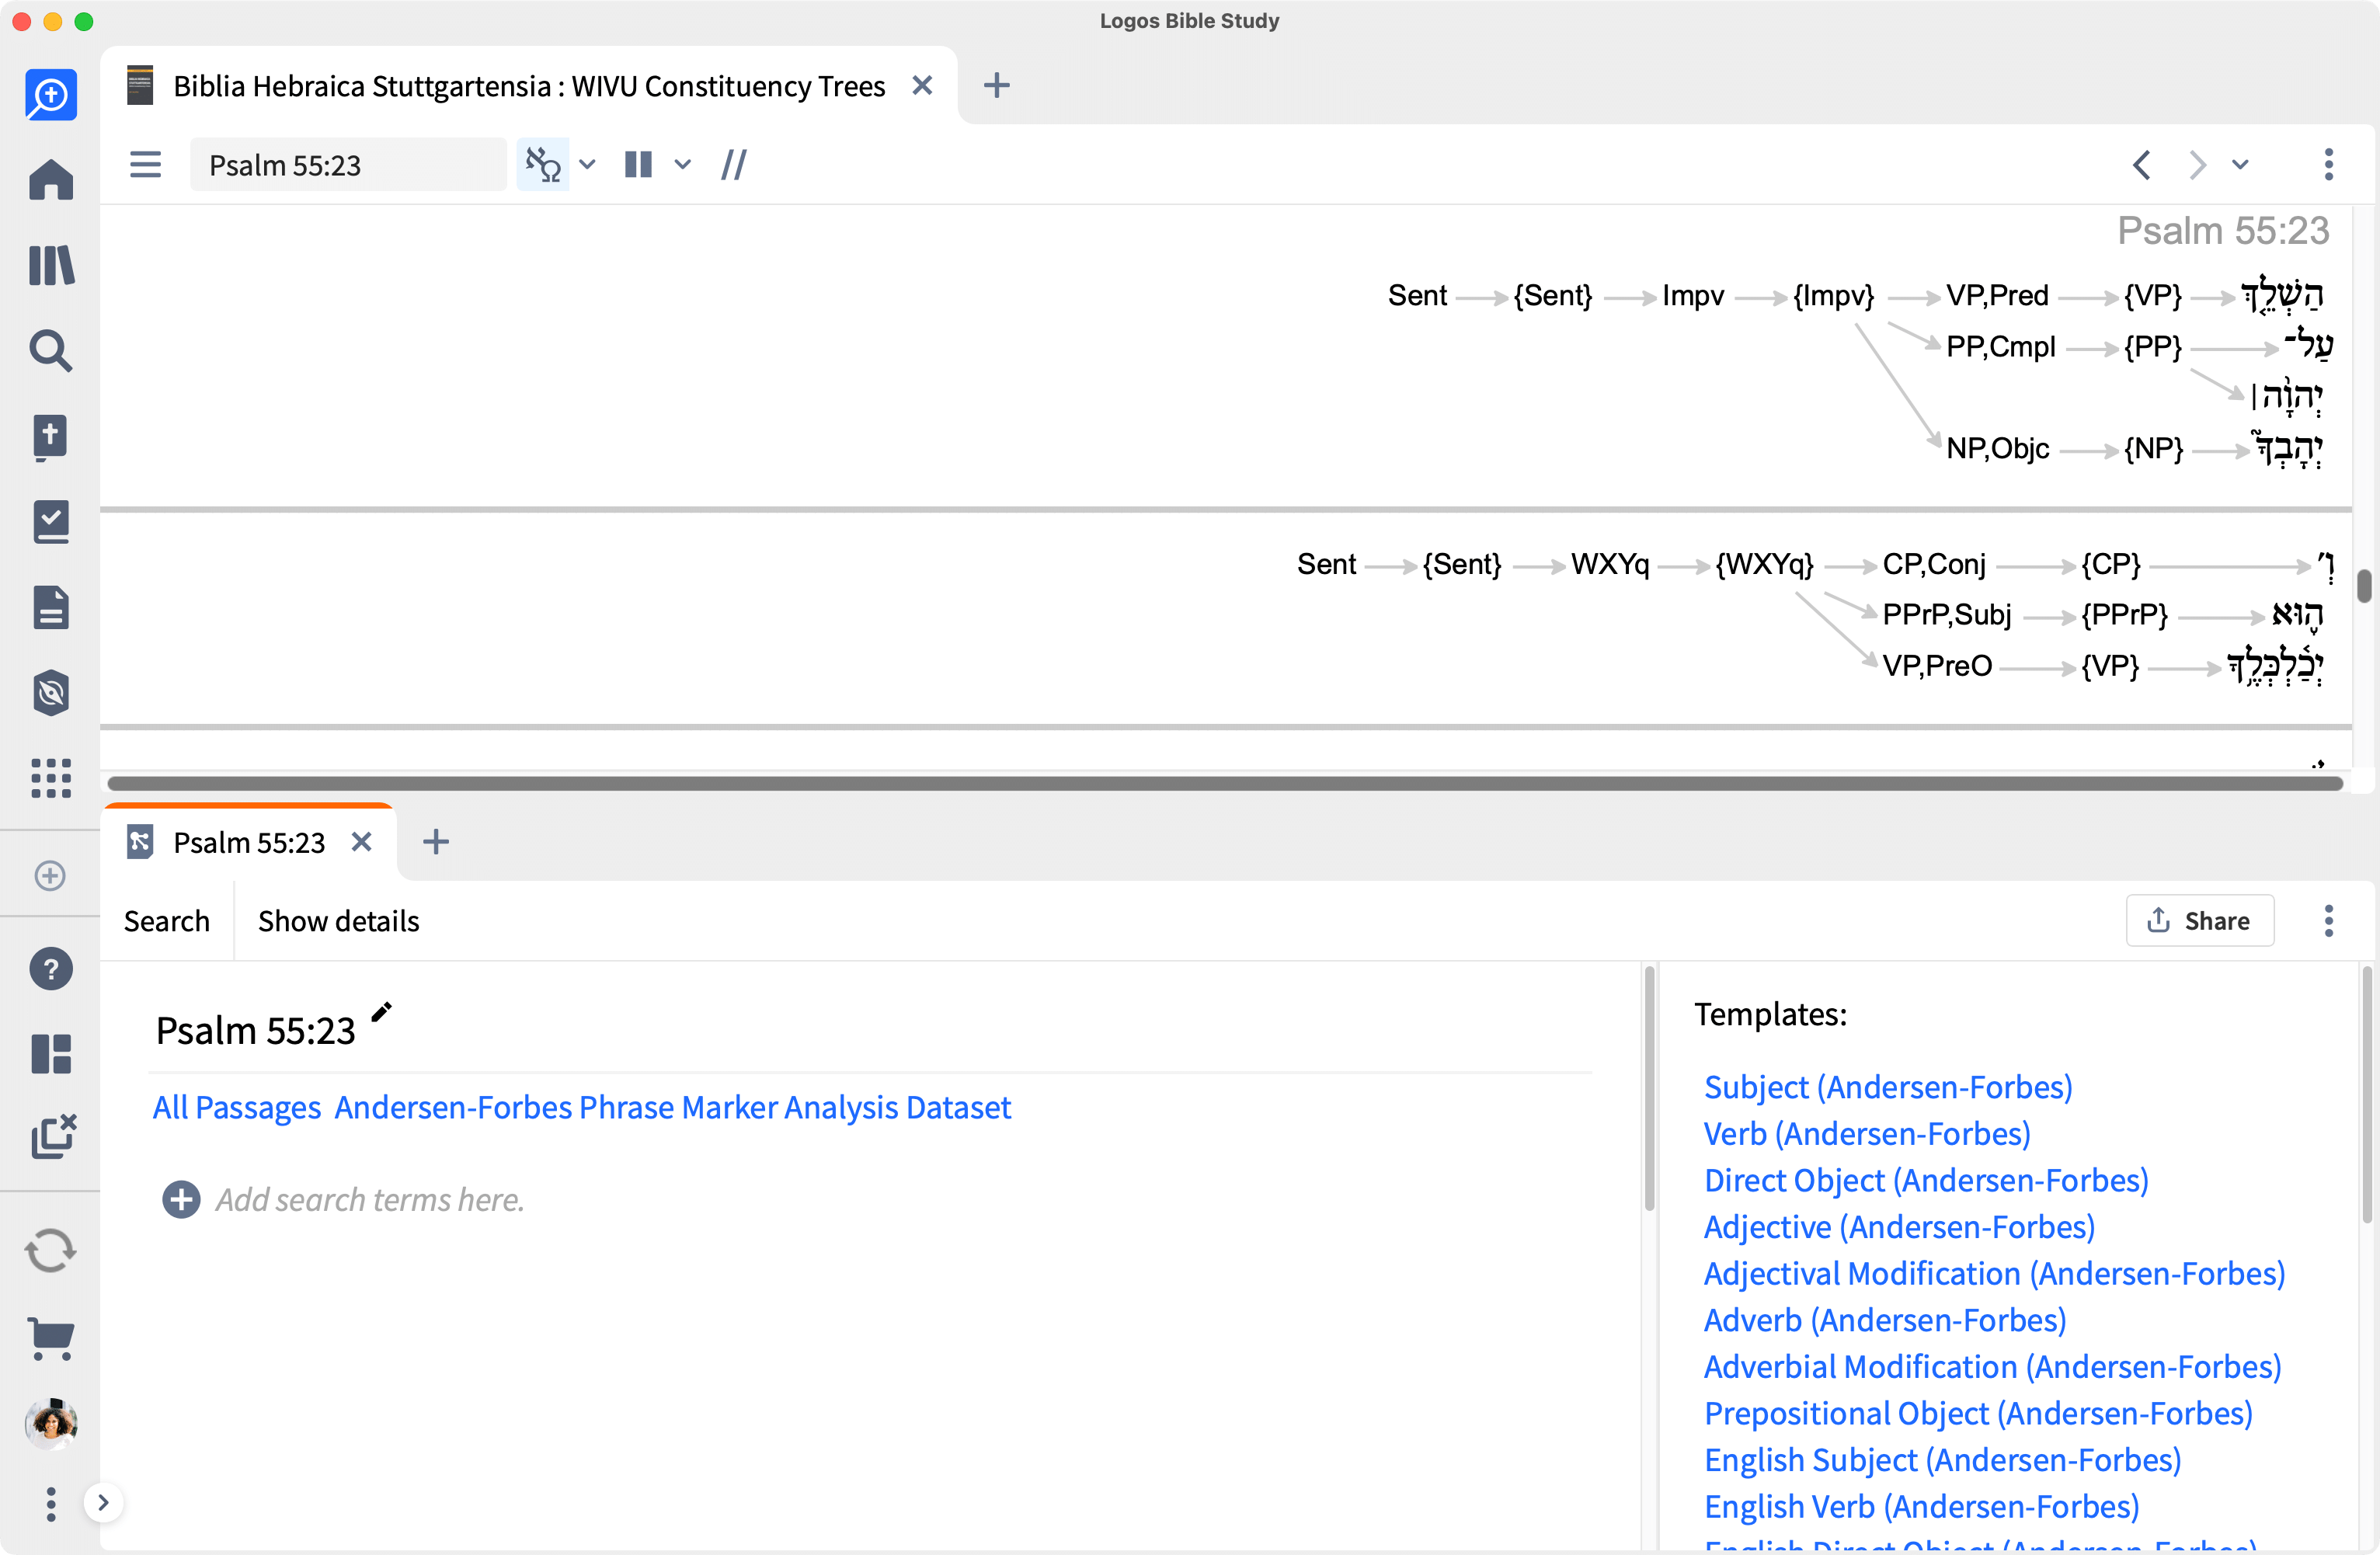Close the Biblia Hebraica Stuttgartensia tab
Screen dimensions: 2380x1555
922,86
